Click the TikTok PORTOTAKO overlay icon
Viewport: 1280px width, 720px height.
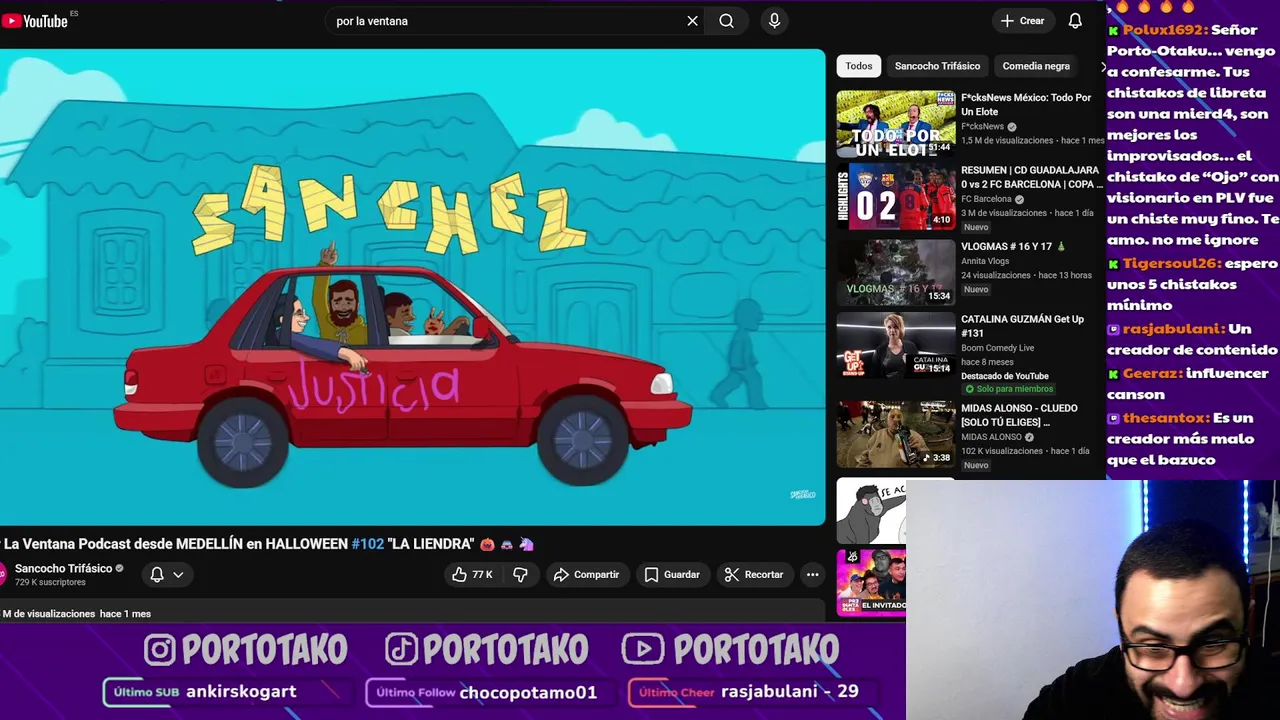(x=401, y=650)
